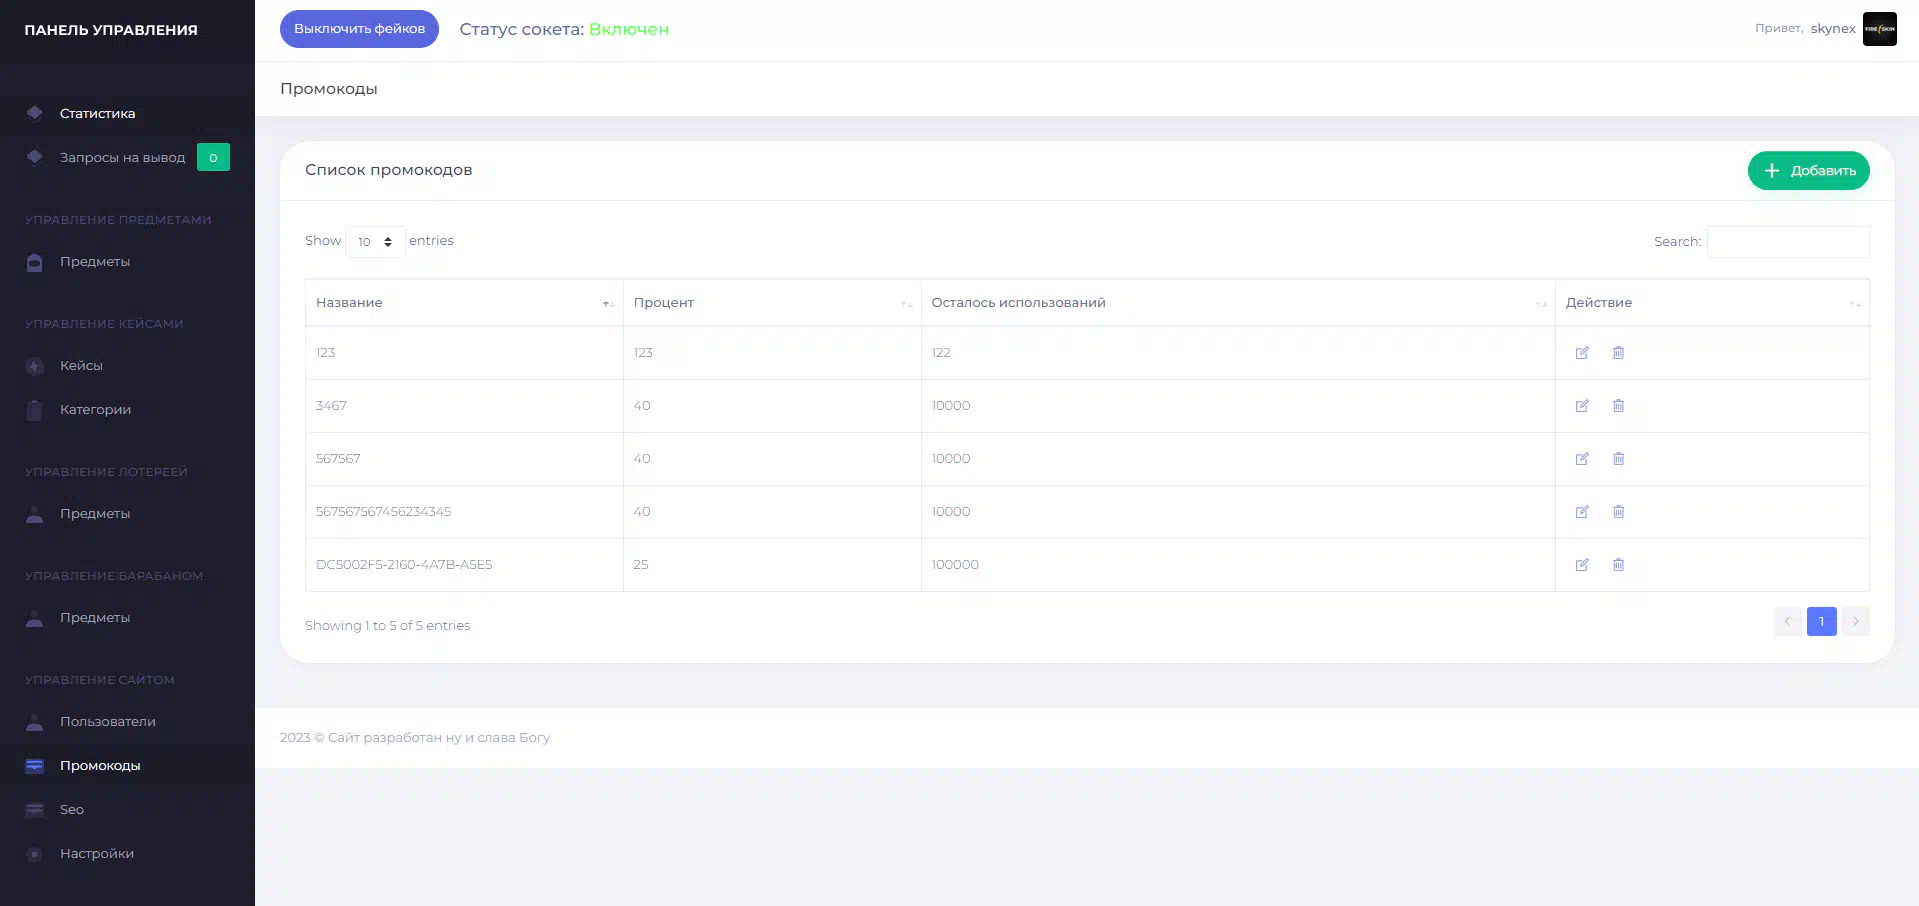
Task: Toggle fakes off with Выключить фейков button
Action: pos(359,29)
